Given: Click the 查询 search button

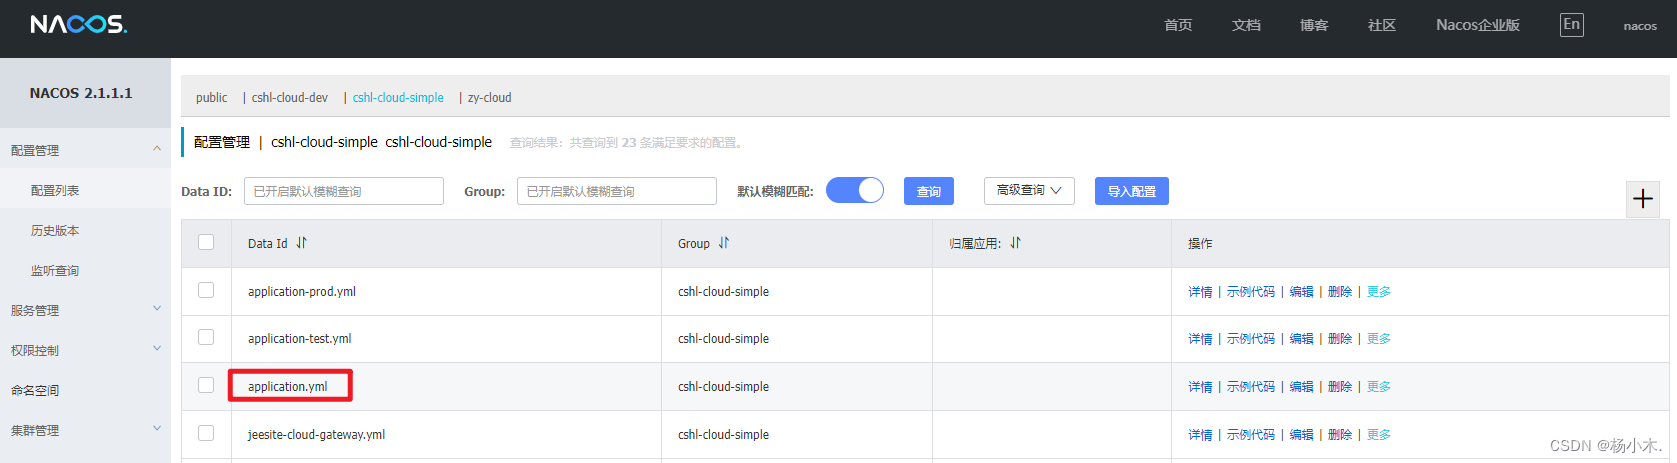Looking at the screenshot, I should (x=929, y=191).
